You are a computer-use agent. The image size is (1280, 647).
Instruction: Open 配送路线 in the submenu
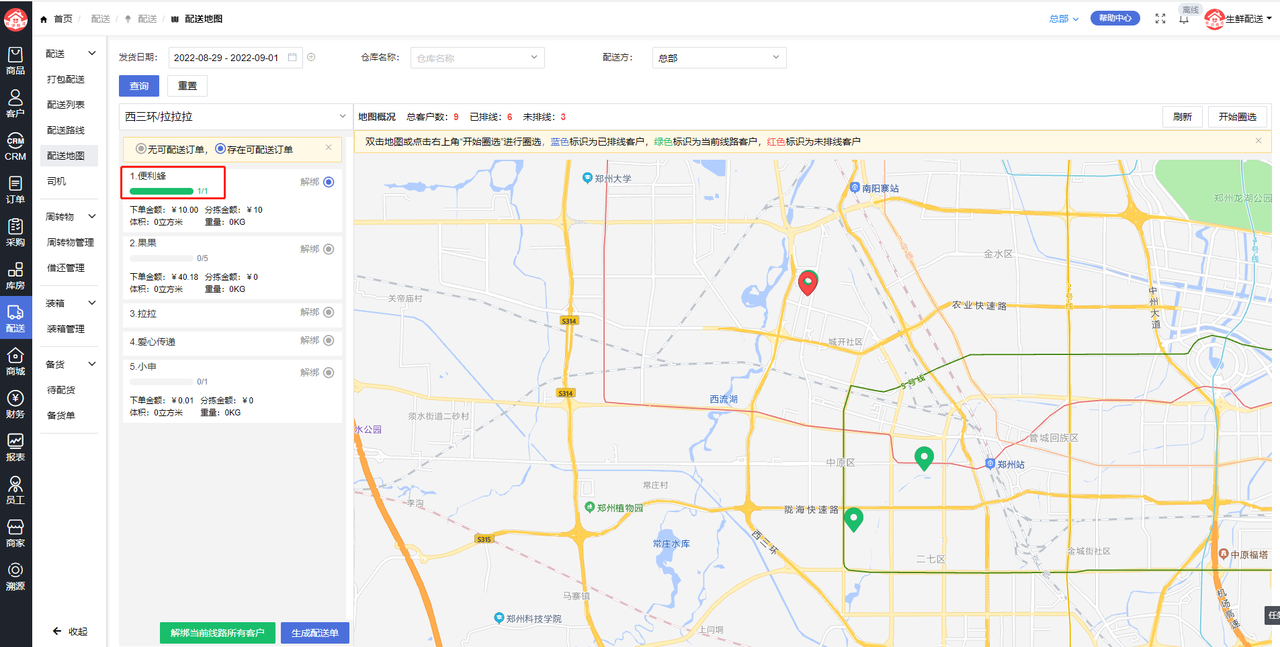pyautogui.click(x=66, y=130)
